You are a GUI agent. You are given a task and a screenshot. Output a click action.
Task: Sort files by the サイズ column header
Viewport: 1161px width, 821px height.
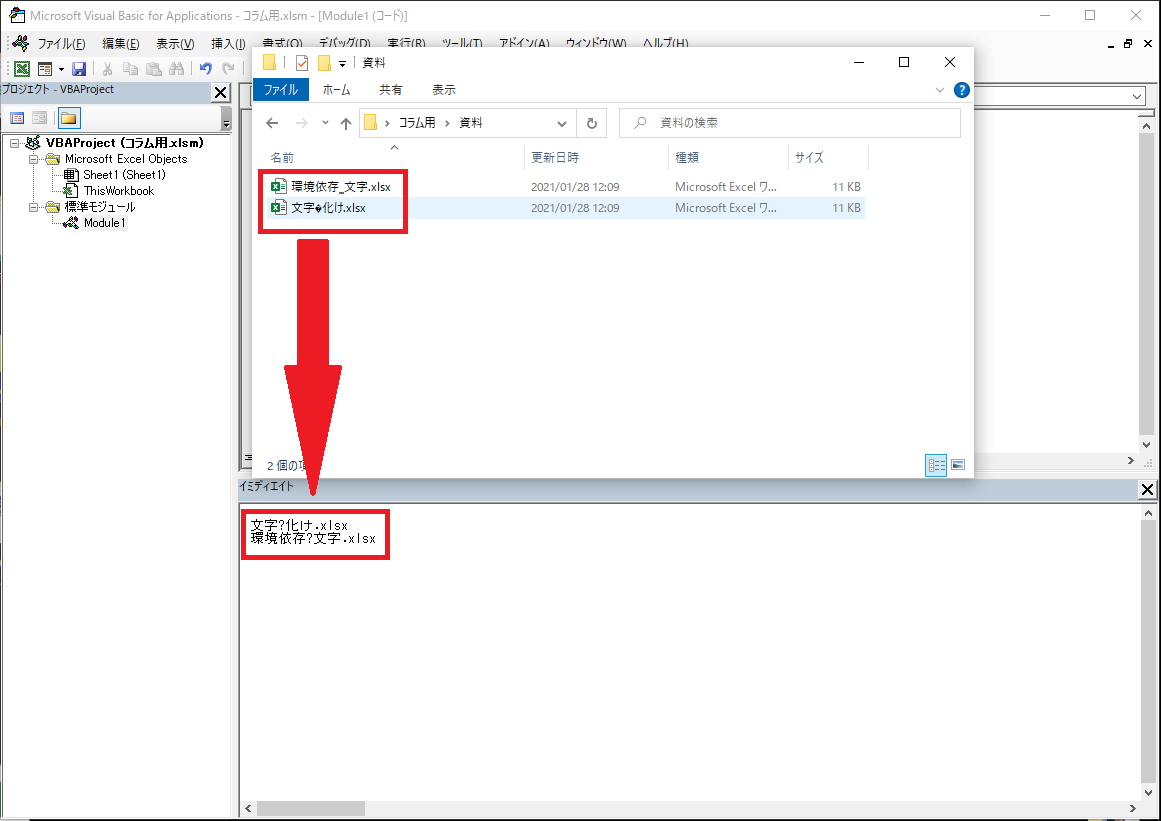(x=809, y=158)
